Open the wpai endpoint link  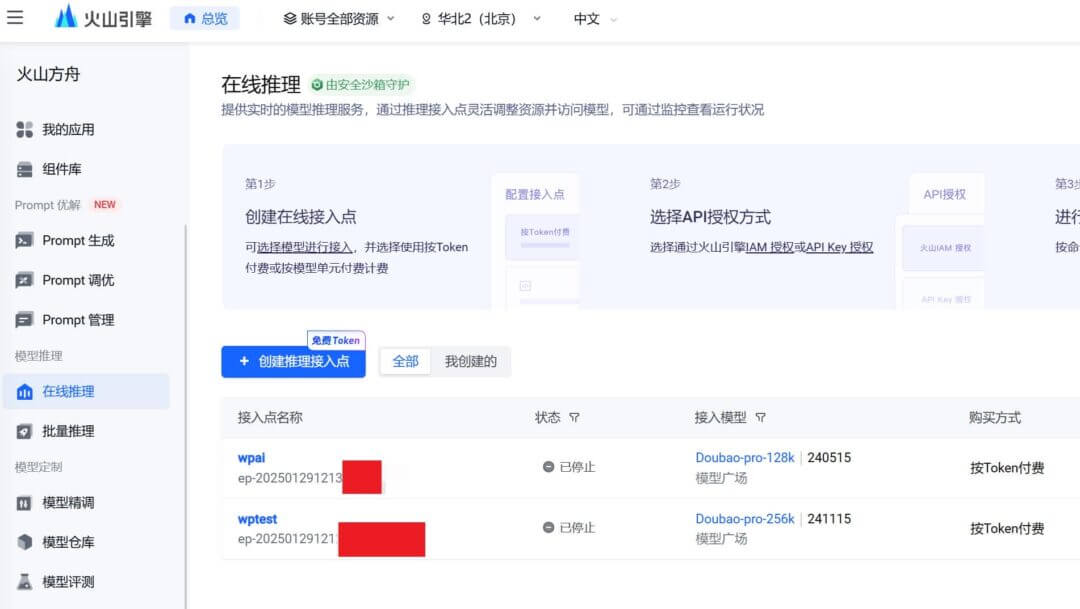(251, 457)
